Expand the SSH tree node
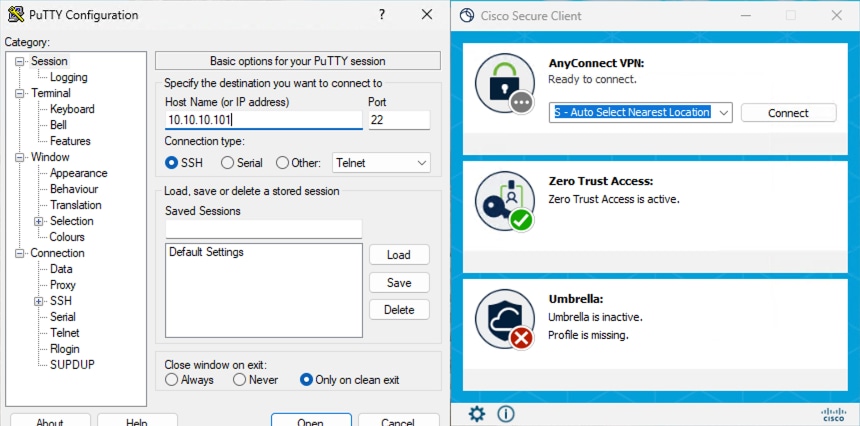860x426 pixels. [x=38, y=301]
